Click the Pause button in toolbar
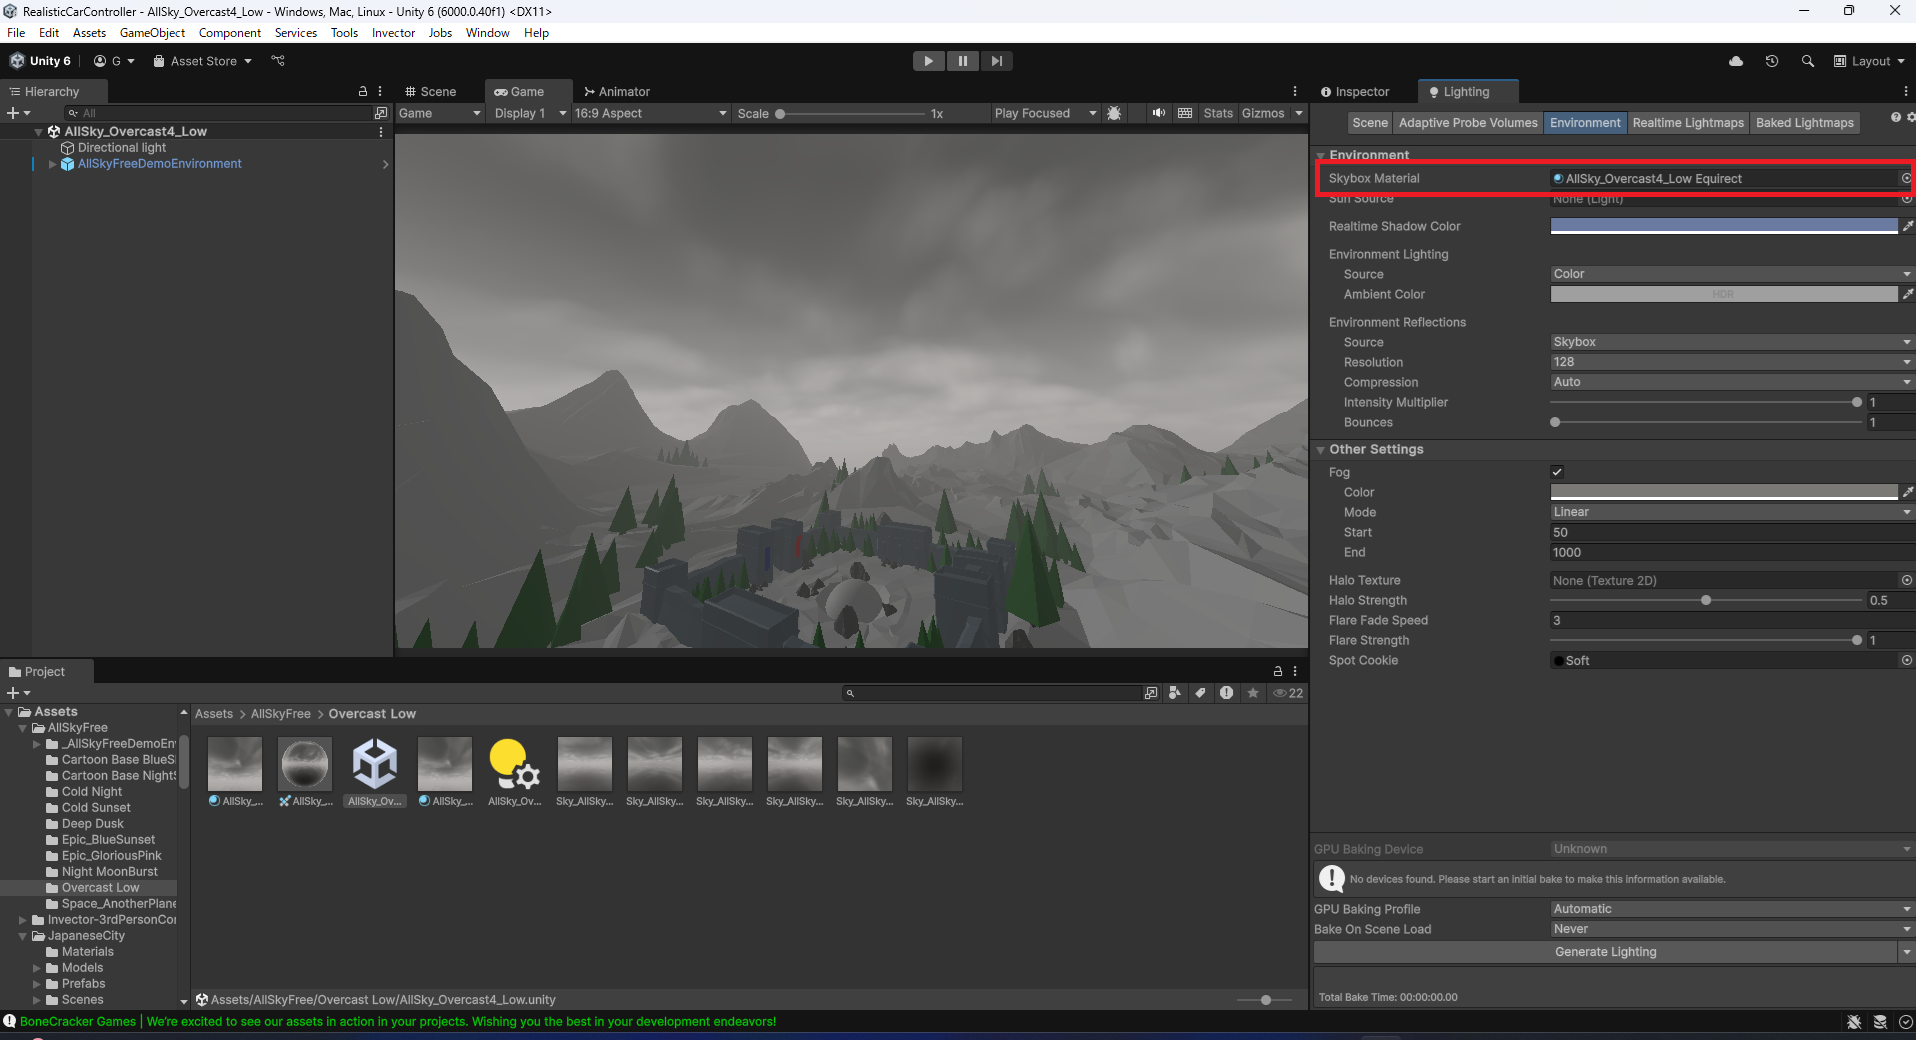This screenshot has width=1916, height=1040. click(x=962, y=61)
